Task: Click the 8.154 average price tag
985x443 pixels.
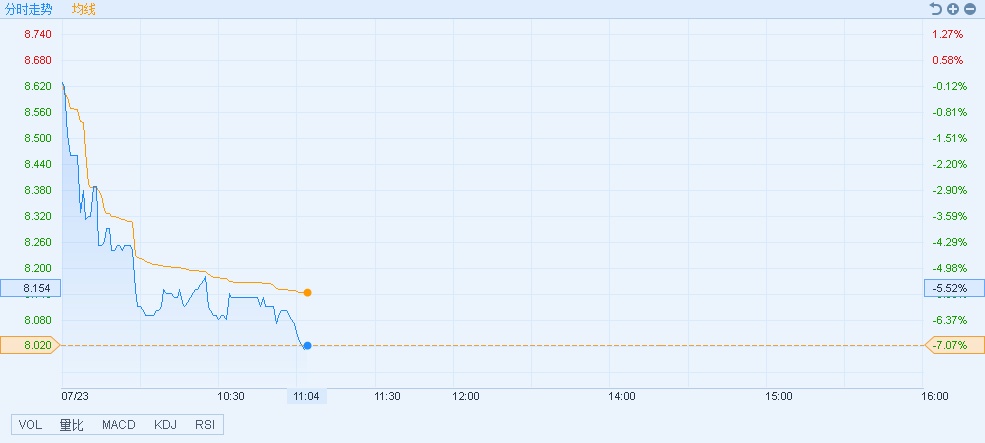Action: point(29,289)
